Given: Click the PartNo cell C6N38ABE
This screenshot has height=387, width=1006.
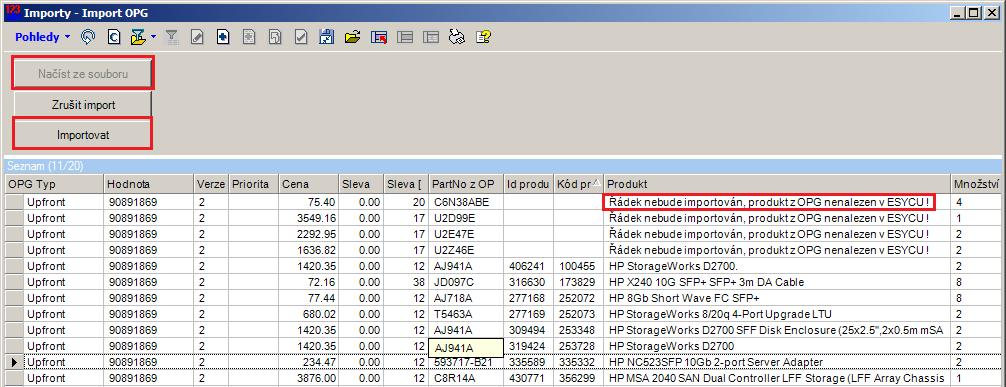Looking at the screenshot, I should coord(466,202).
